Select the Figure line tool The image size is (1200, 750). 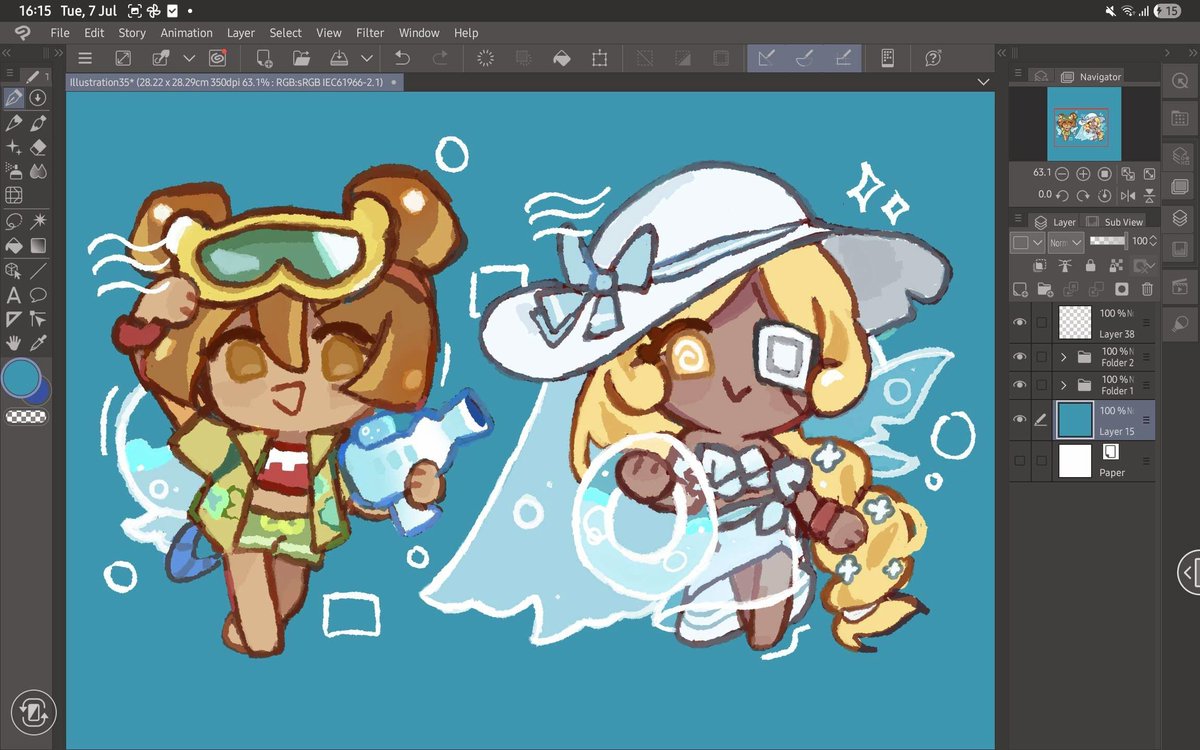[38, 270]
